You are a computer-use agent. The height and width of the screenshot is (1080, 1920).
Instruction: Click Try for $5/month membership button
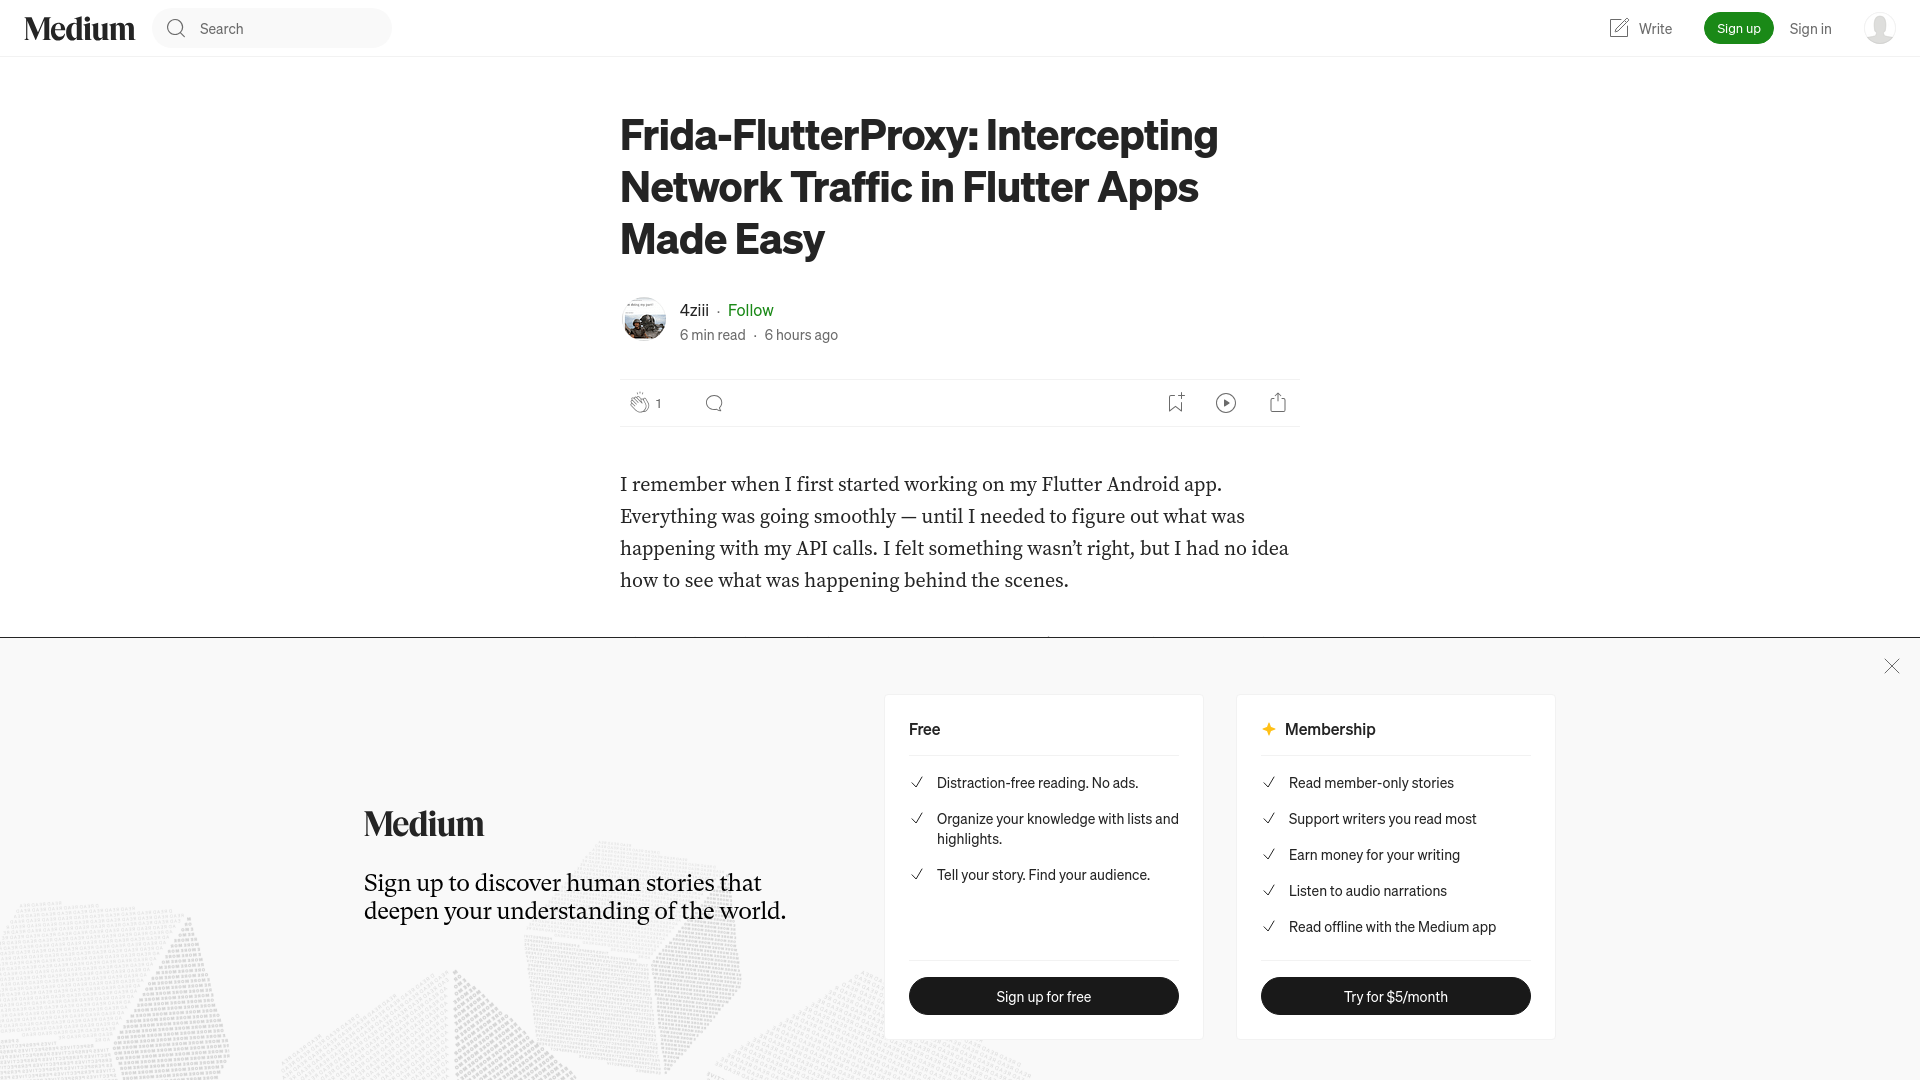coord(1395,996)
